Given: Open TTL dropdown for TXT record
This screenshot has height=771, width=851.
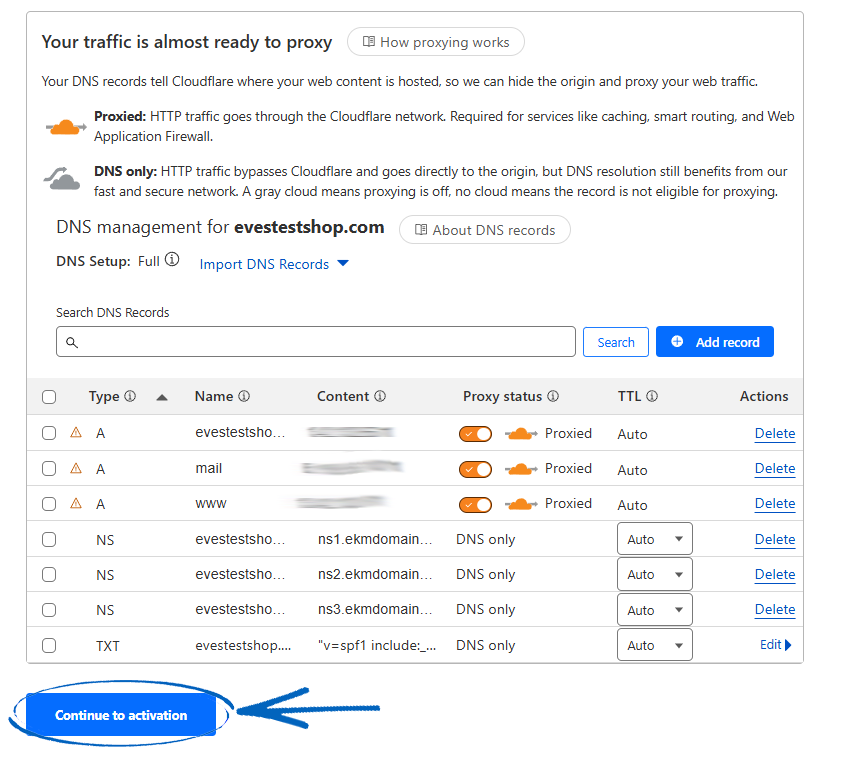Looking at the screenshot, I should coord(655,645).
